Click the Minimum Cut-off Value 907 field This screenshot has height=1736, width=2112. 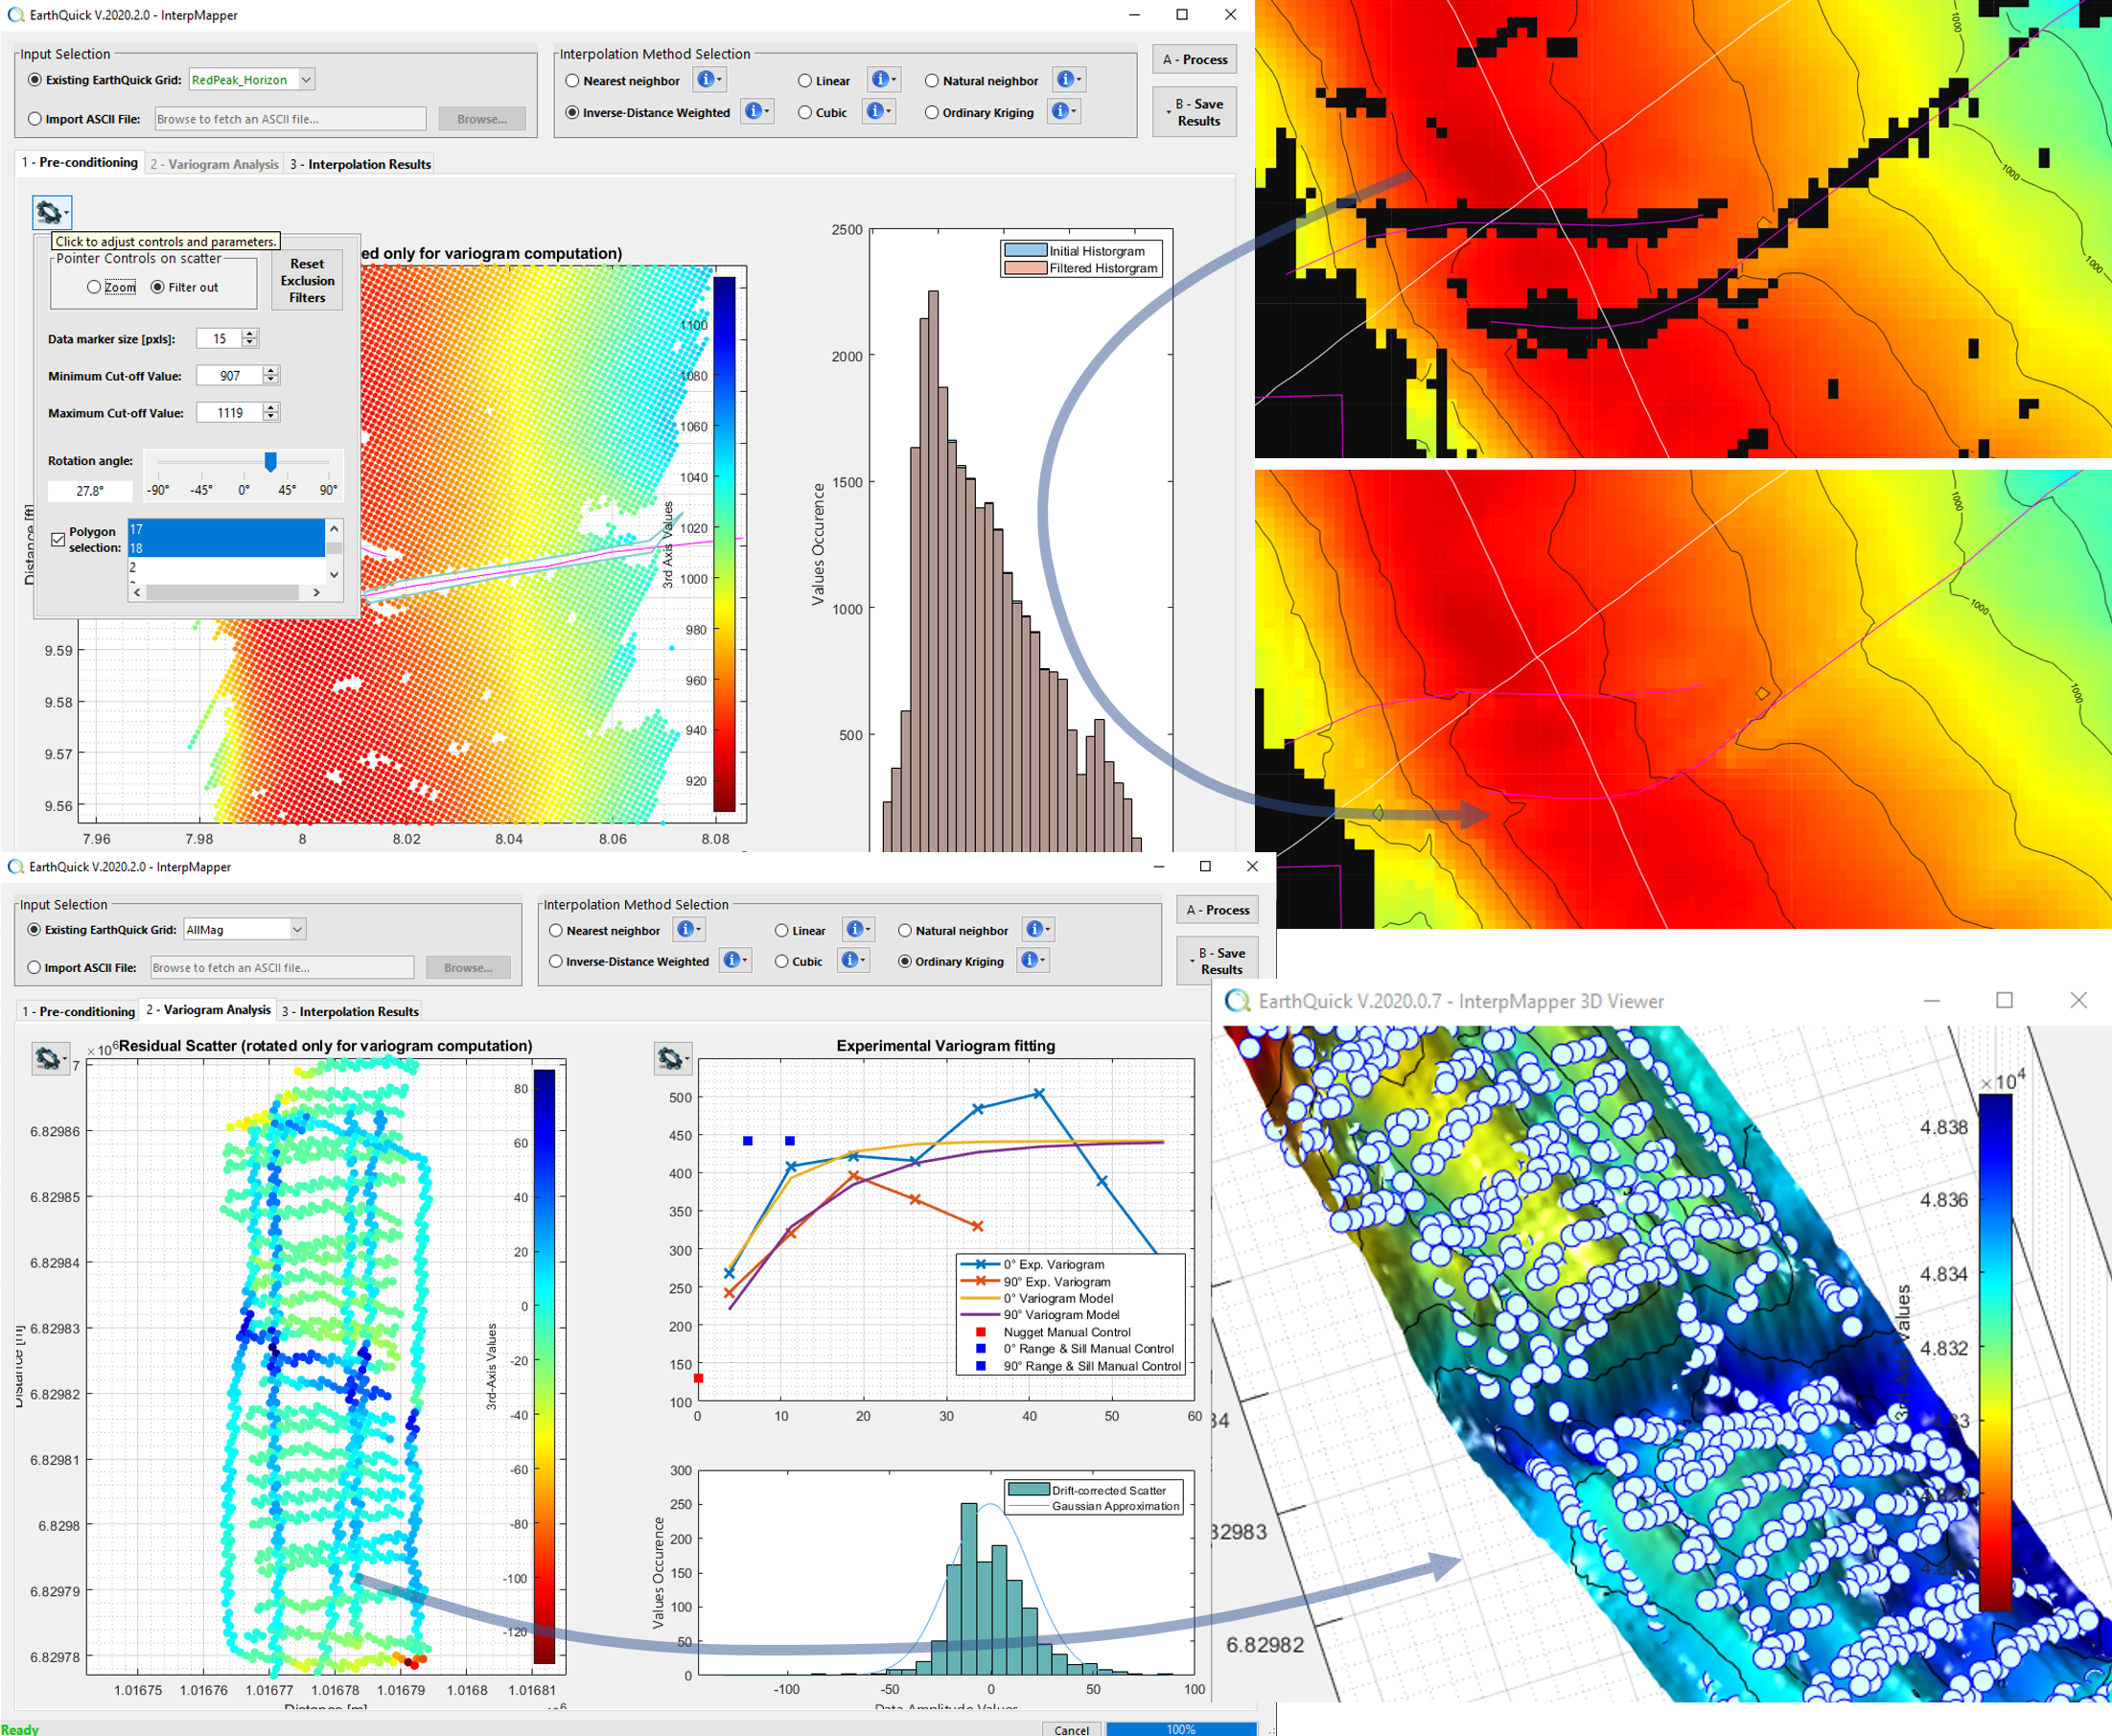230,376
